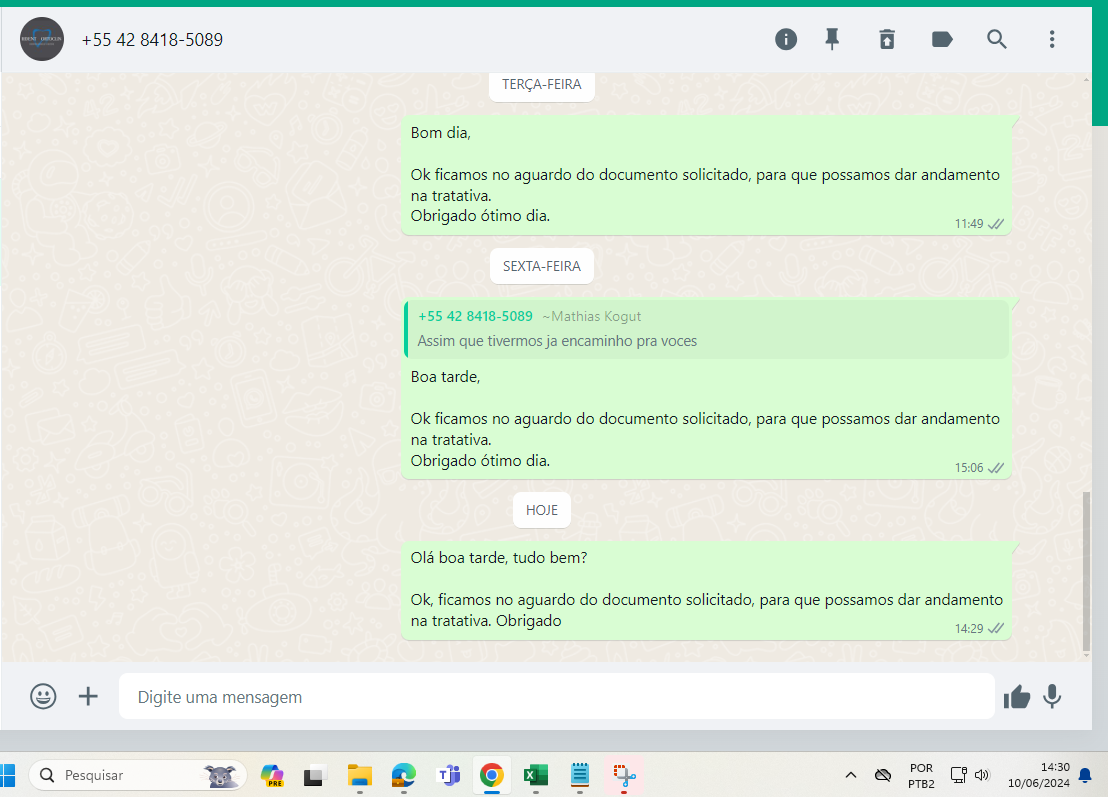
Task: Click the 15:06 message timestamp
Action: tap(969, 468)
